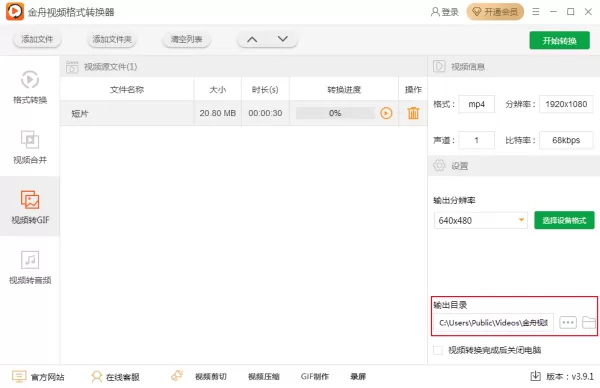The height and width of the screenshot is (388, 600).
Task: Open the 在线客服 support link
Action: [115, 377]
